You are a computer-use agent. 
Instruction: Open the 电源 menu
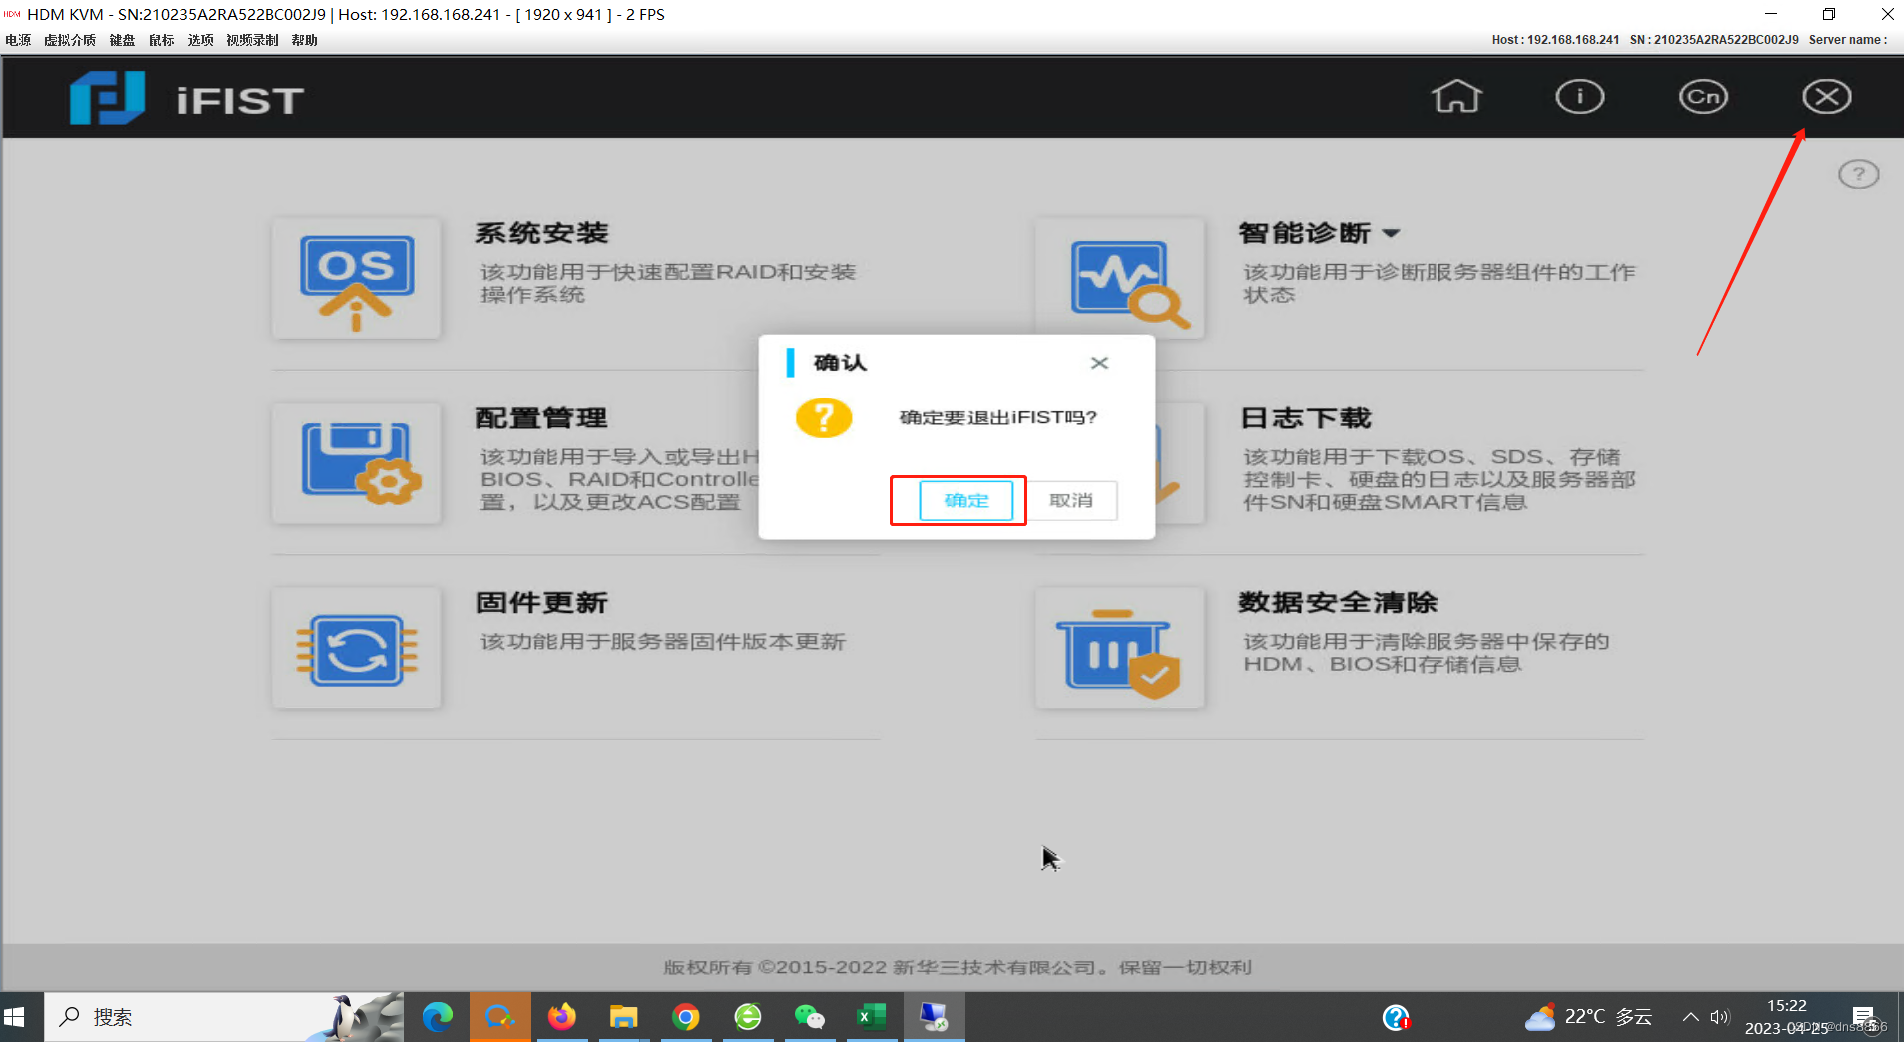18,40
